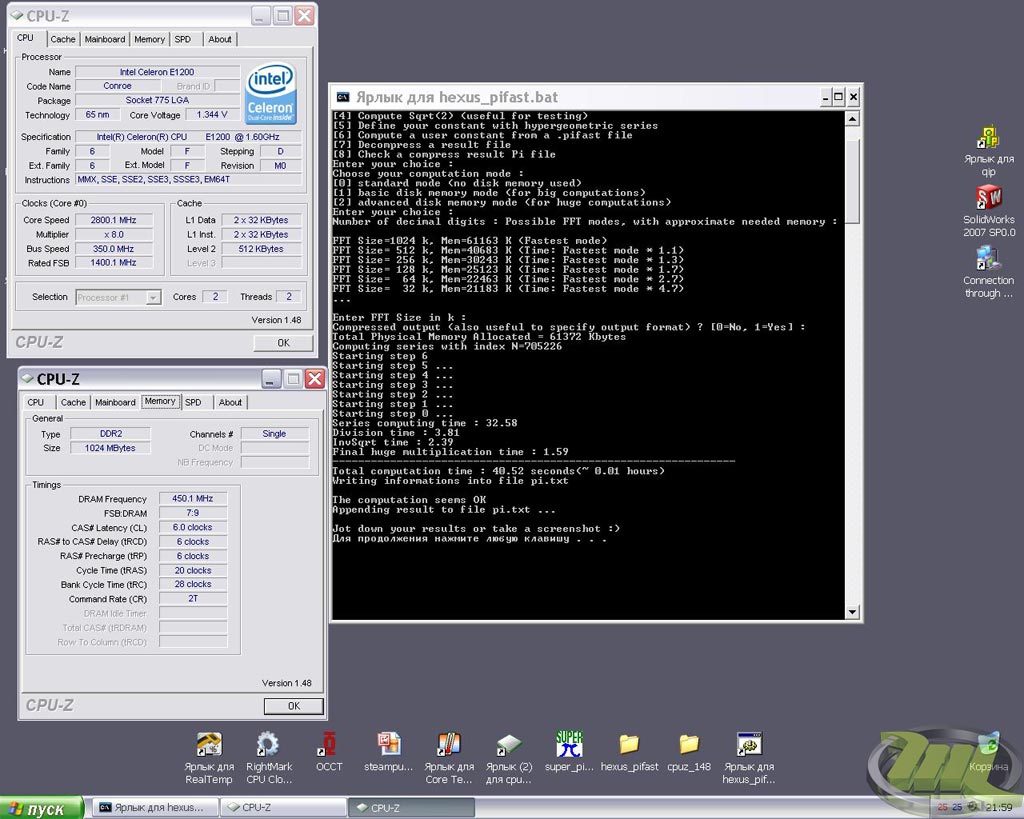Expand the Processor #1 selection dropdown
The height and width of the screenshot is (819, 1024).
(153, 297)
